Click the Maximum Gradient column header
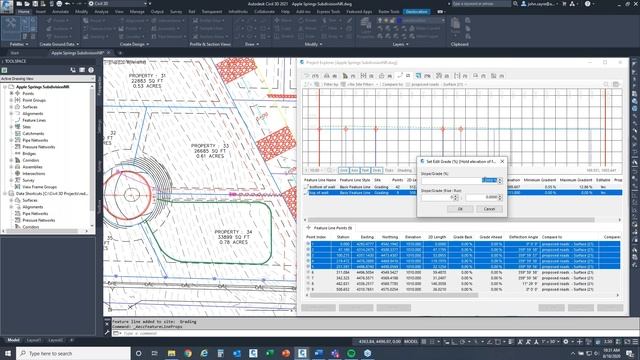The height and width of the screenshot is (360, 640). (x=576, y=180)
